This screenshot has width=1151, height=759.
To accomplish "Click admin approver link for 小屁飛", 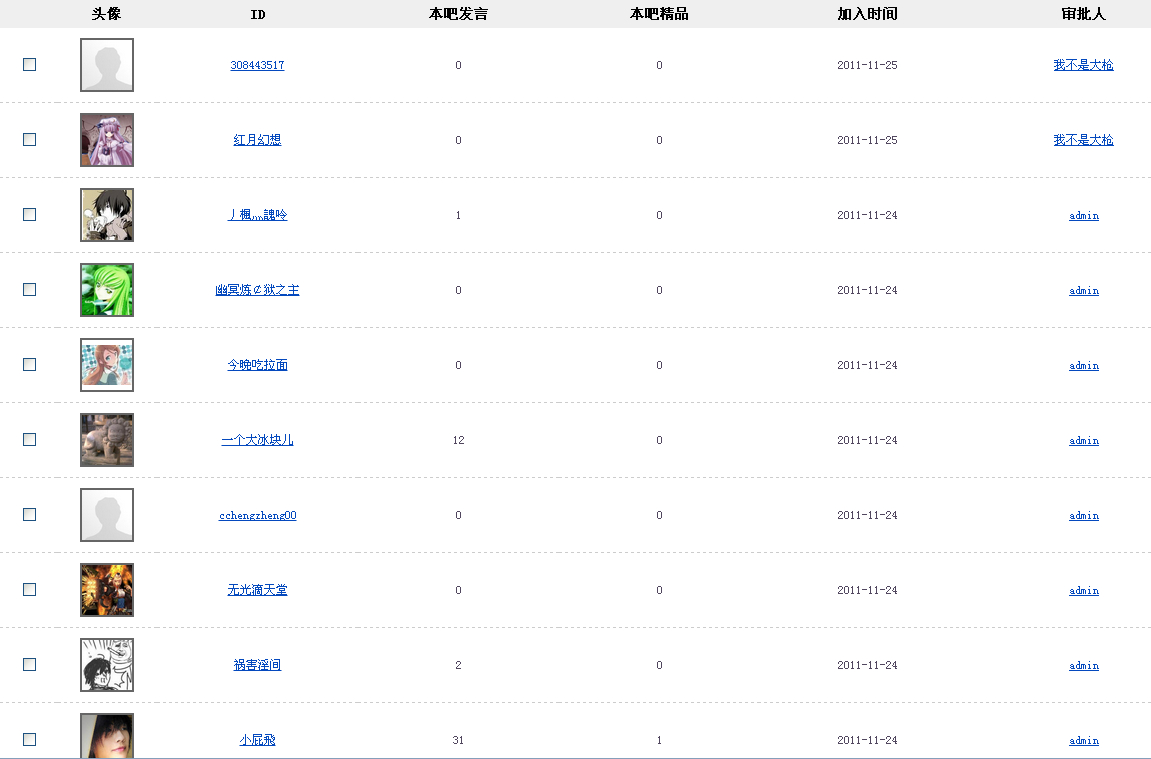I will click(x=1083, y=740).
